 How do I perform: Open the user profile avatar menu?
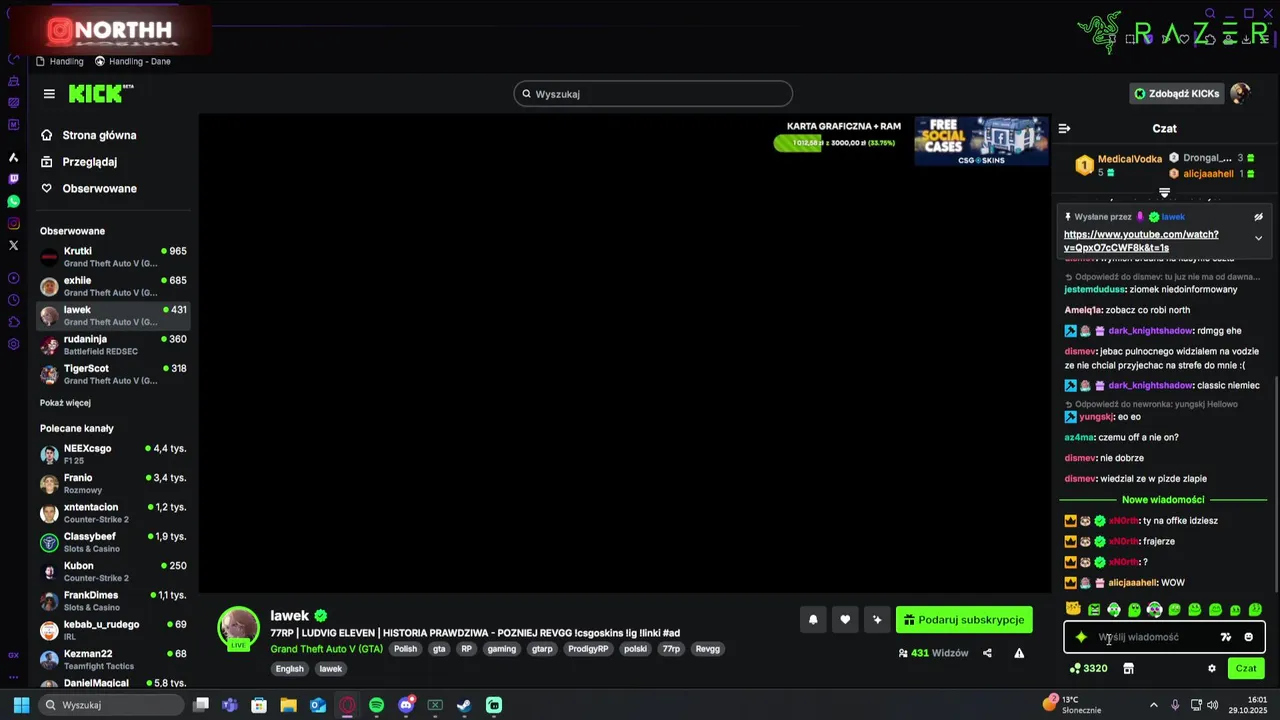coord(1240,94)
